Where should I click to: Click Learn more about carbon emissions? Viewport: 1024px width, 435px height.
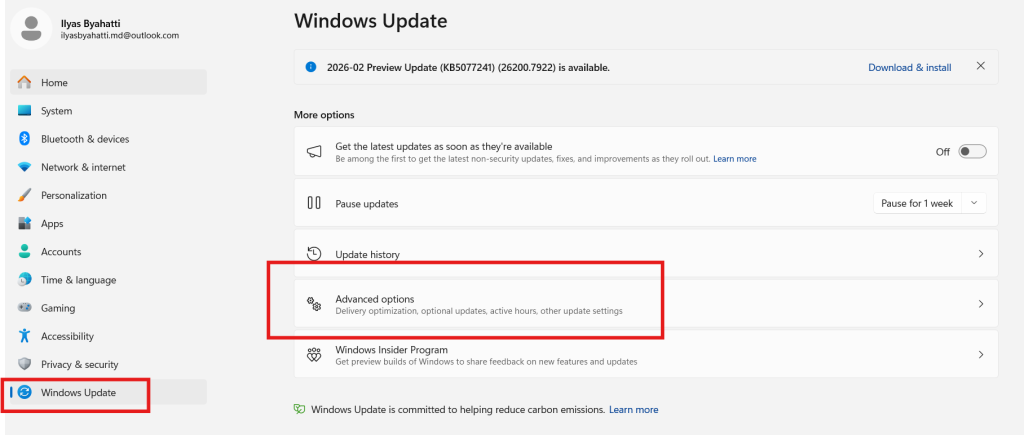(633, 410)
